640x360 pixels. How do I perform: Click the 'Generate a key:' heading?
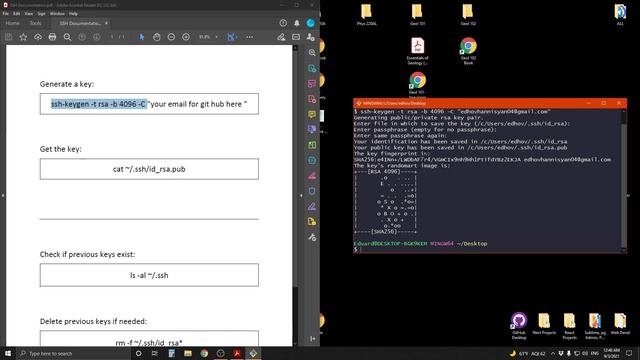(67, 84)
